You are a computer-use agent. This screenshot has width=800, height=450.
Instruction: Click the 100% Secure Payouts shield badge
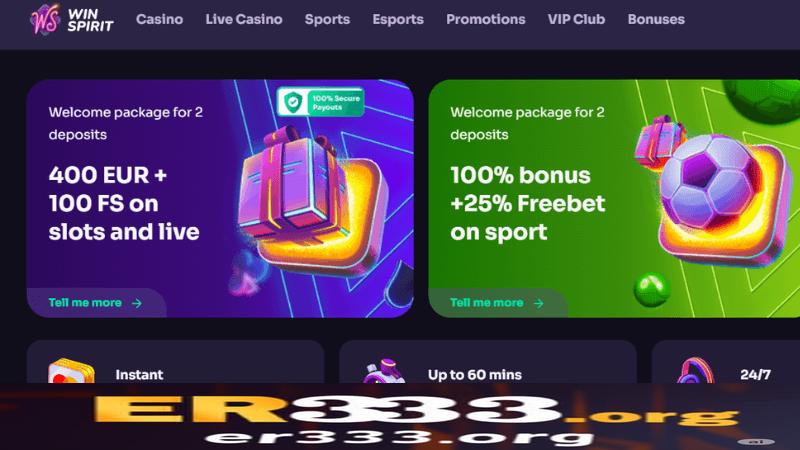pyautogui.click(x=321, y=102)
